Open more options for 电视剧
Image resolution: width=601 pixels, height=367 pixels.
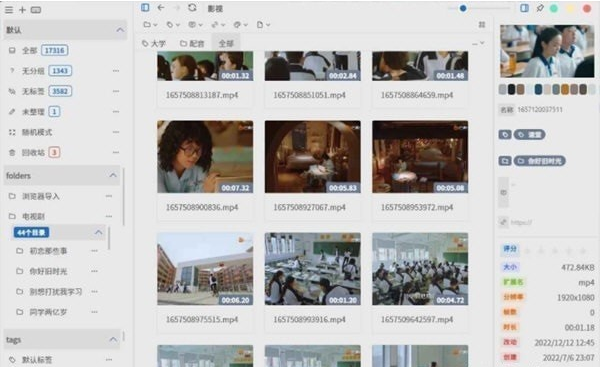pos(109,216)
